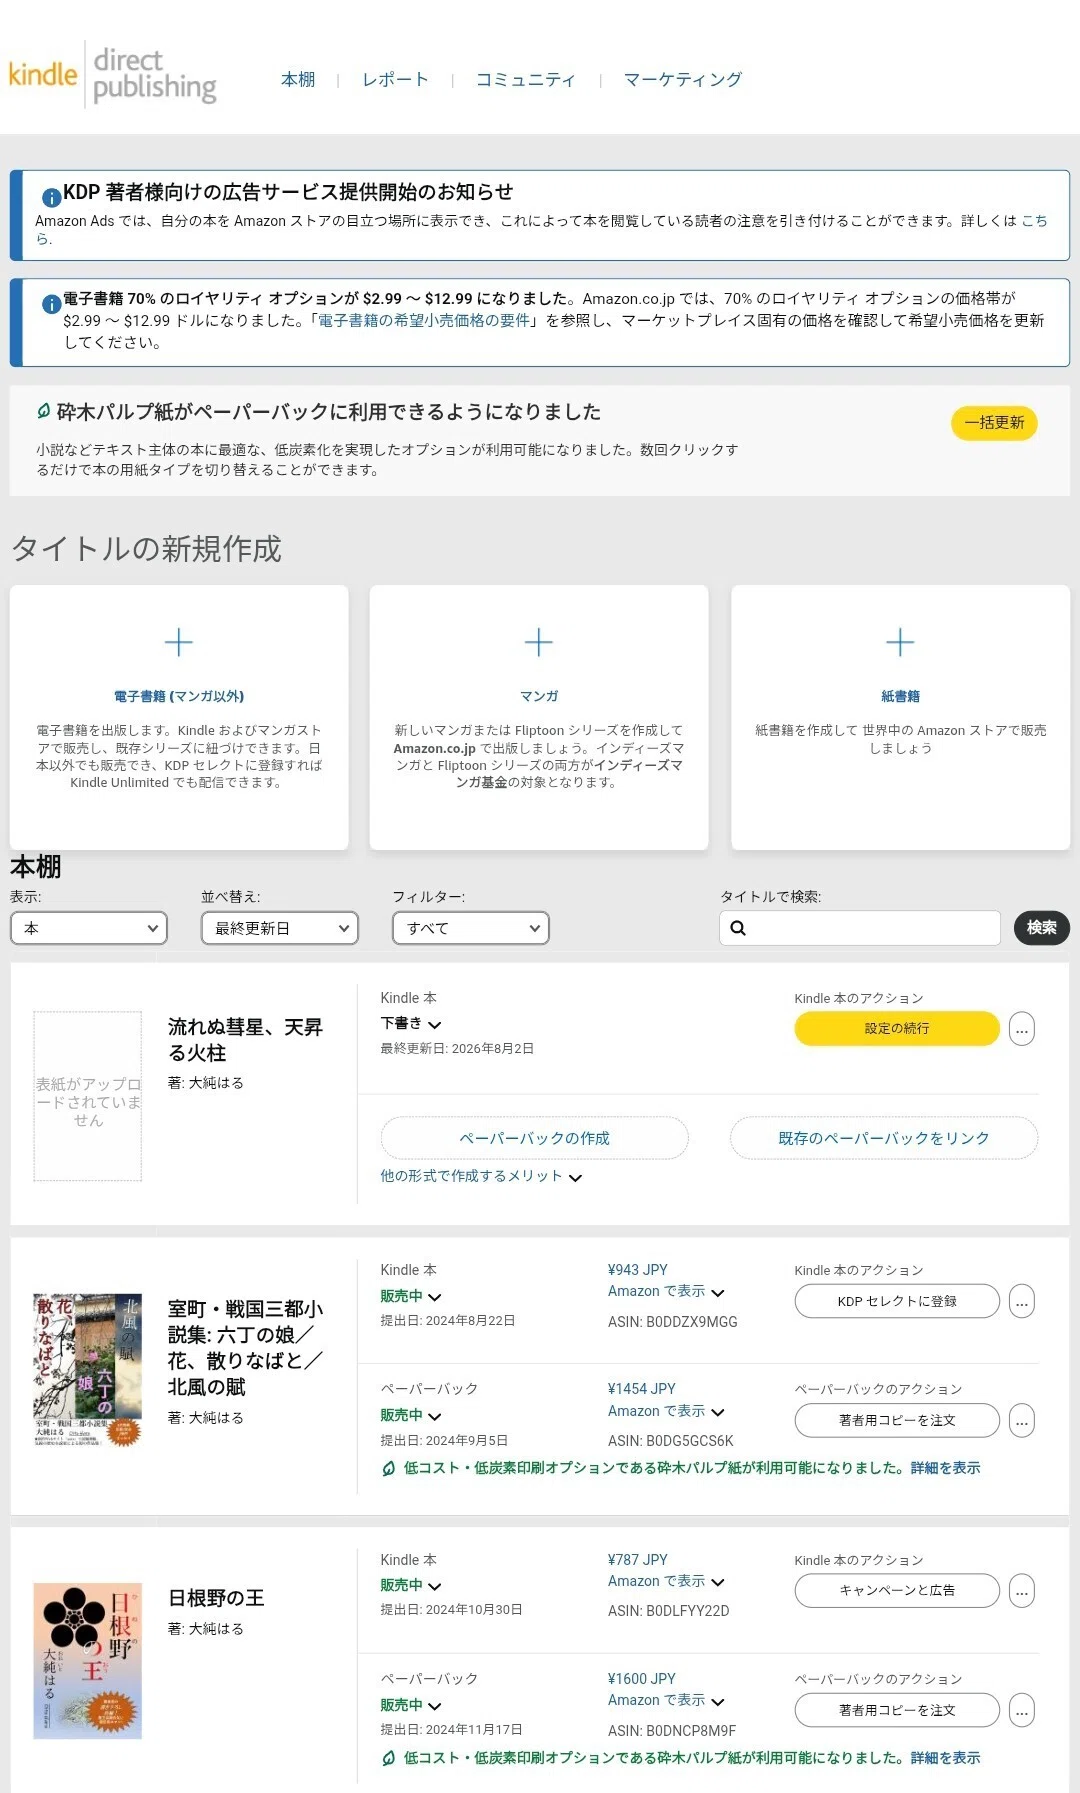This screenshot has height=1793, width=1080.
Task: Click the 日根野の王 cover thumbnail
Action: (88, 1661)
